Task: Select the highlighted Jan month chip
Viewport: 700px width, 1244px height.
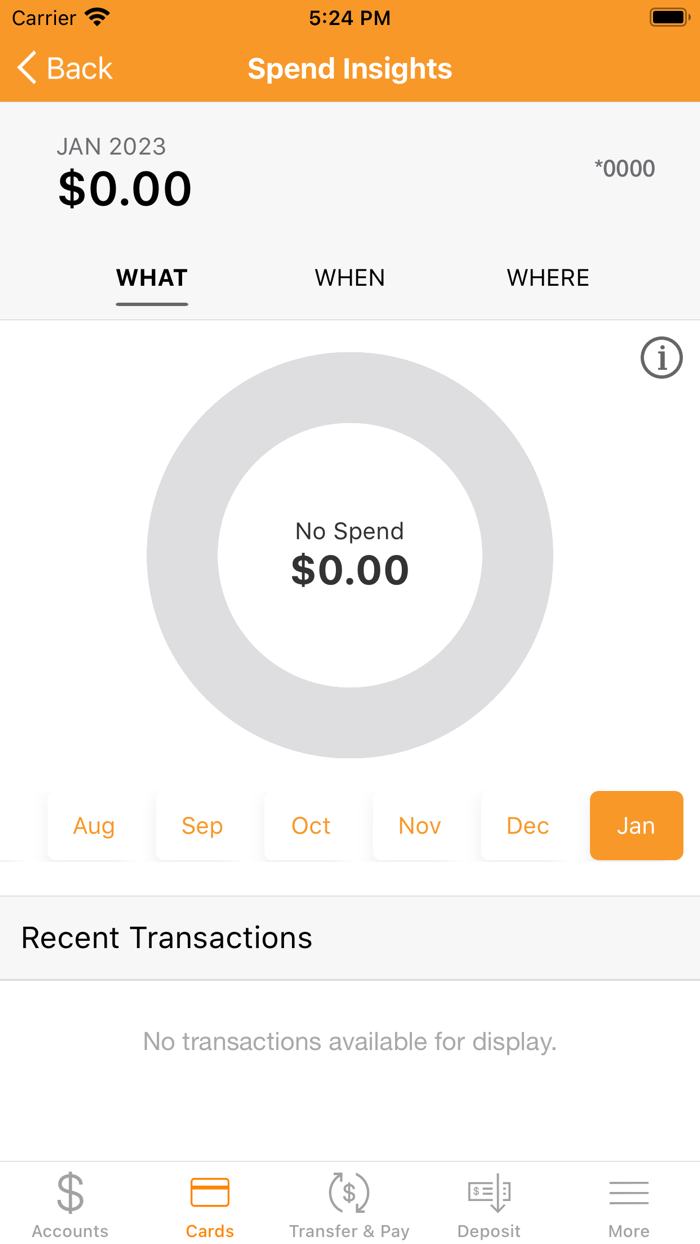Action: (x=636, y=826)
